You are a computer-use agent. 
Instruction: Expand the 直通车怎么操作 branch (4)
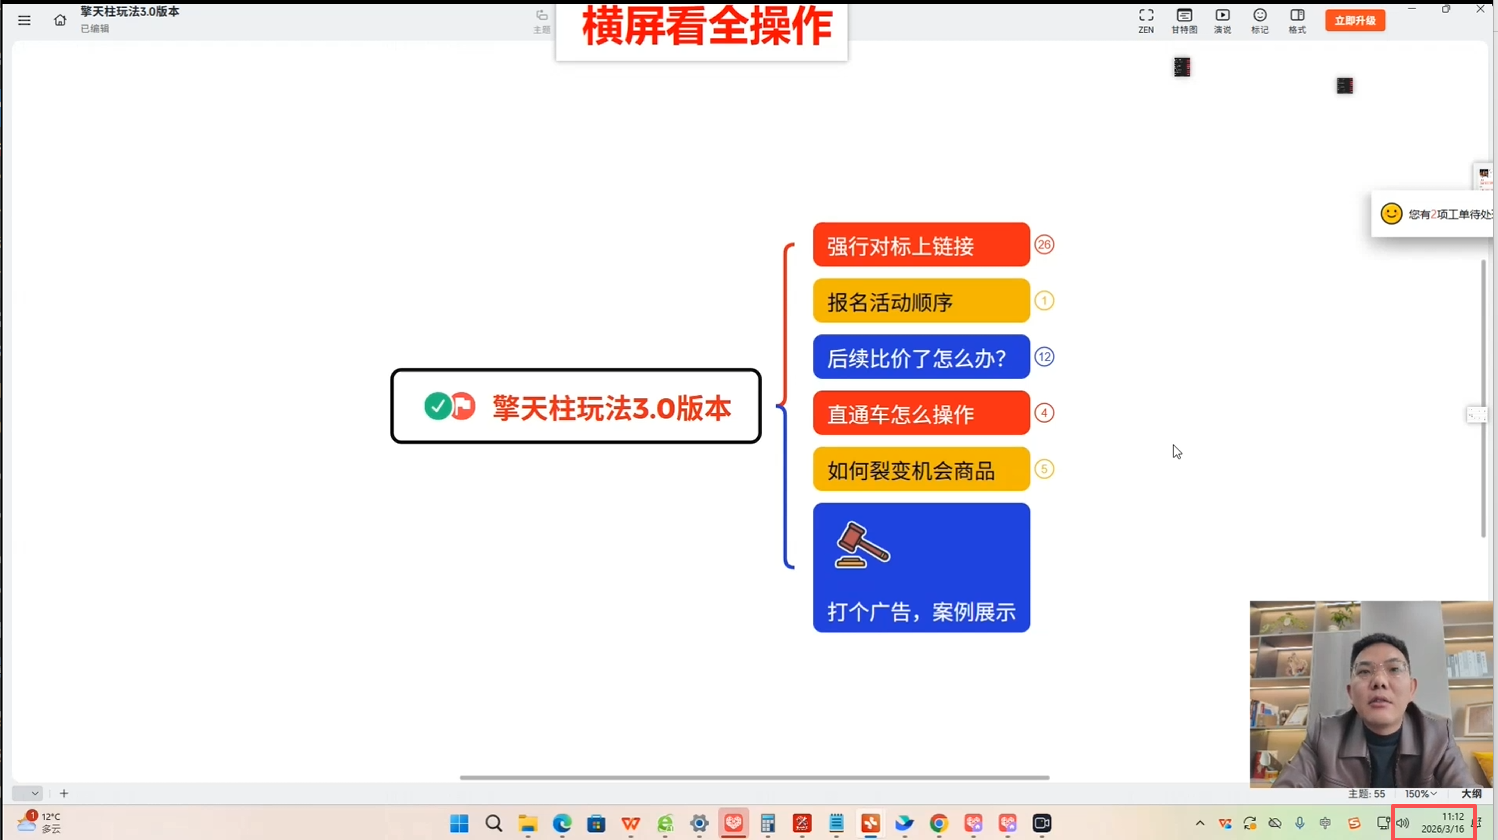[x=1044, y=413]
